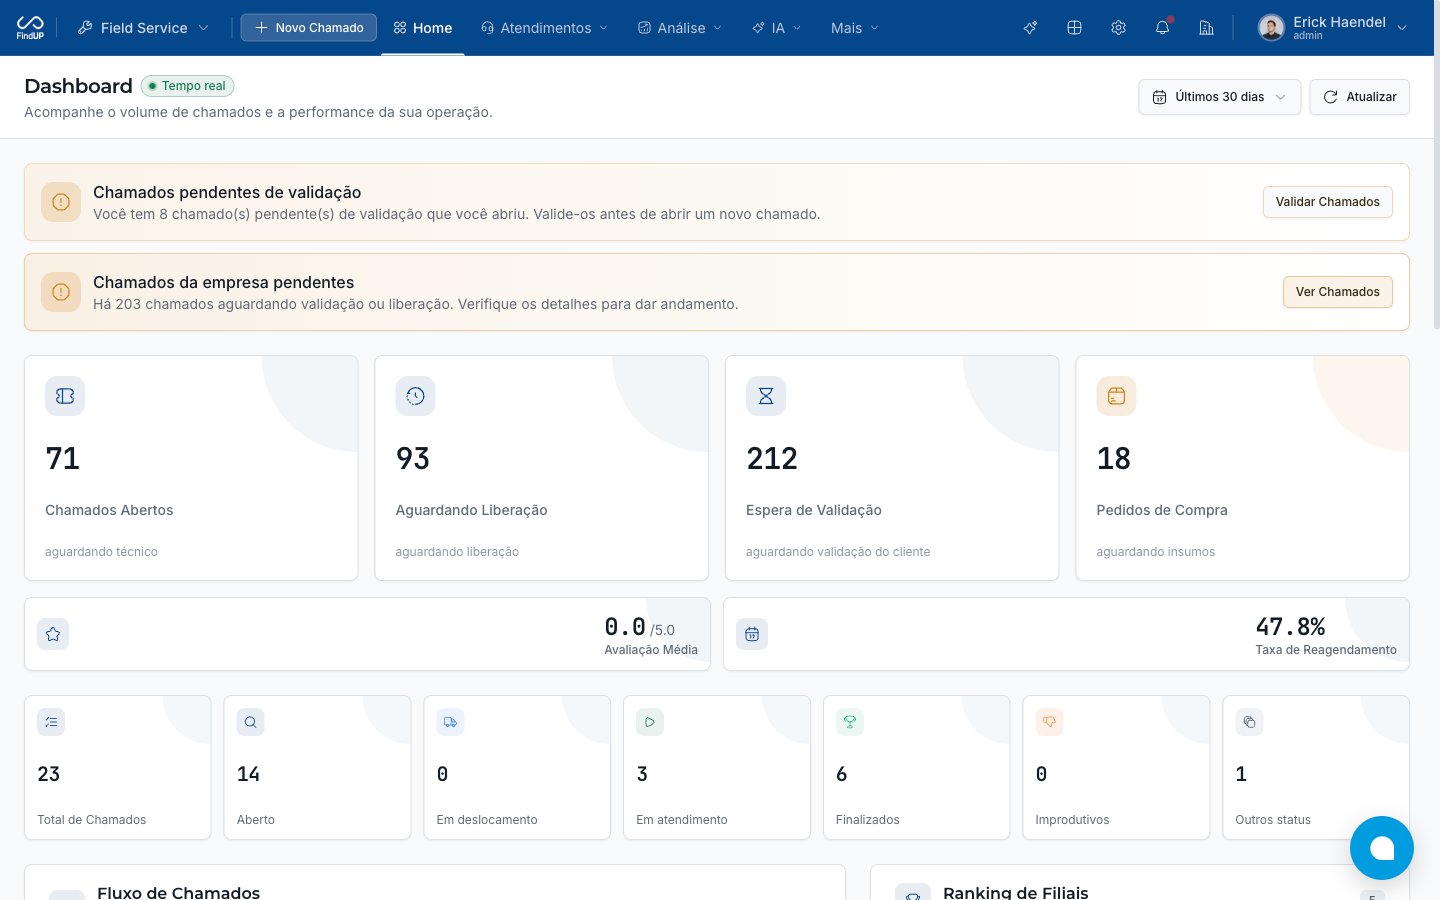Viewport: 1440px width, 900px height.
Task: Click the calendar icon for Taxa de Reagendamento
Action: click(752, 634)
